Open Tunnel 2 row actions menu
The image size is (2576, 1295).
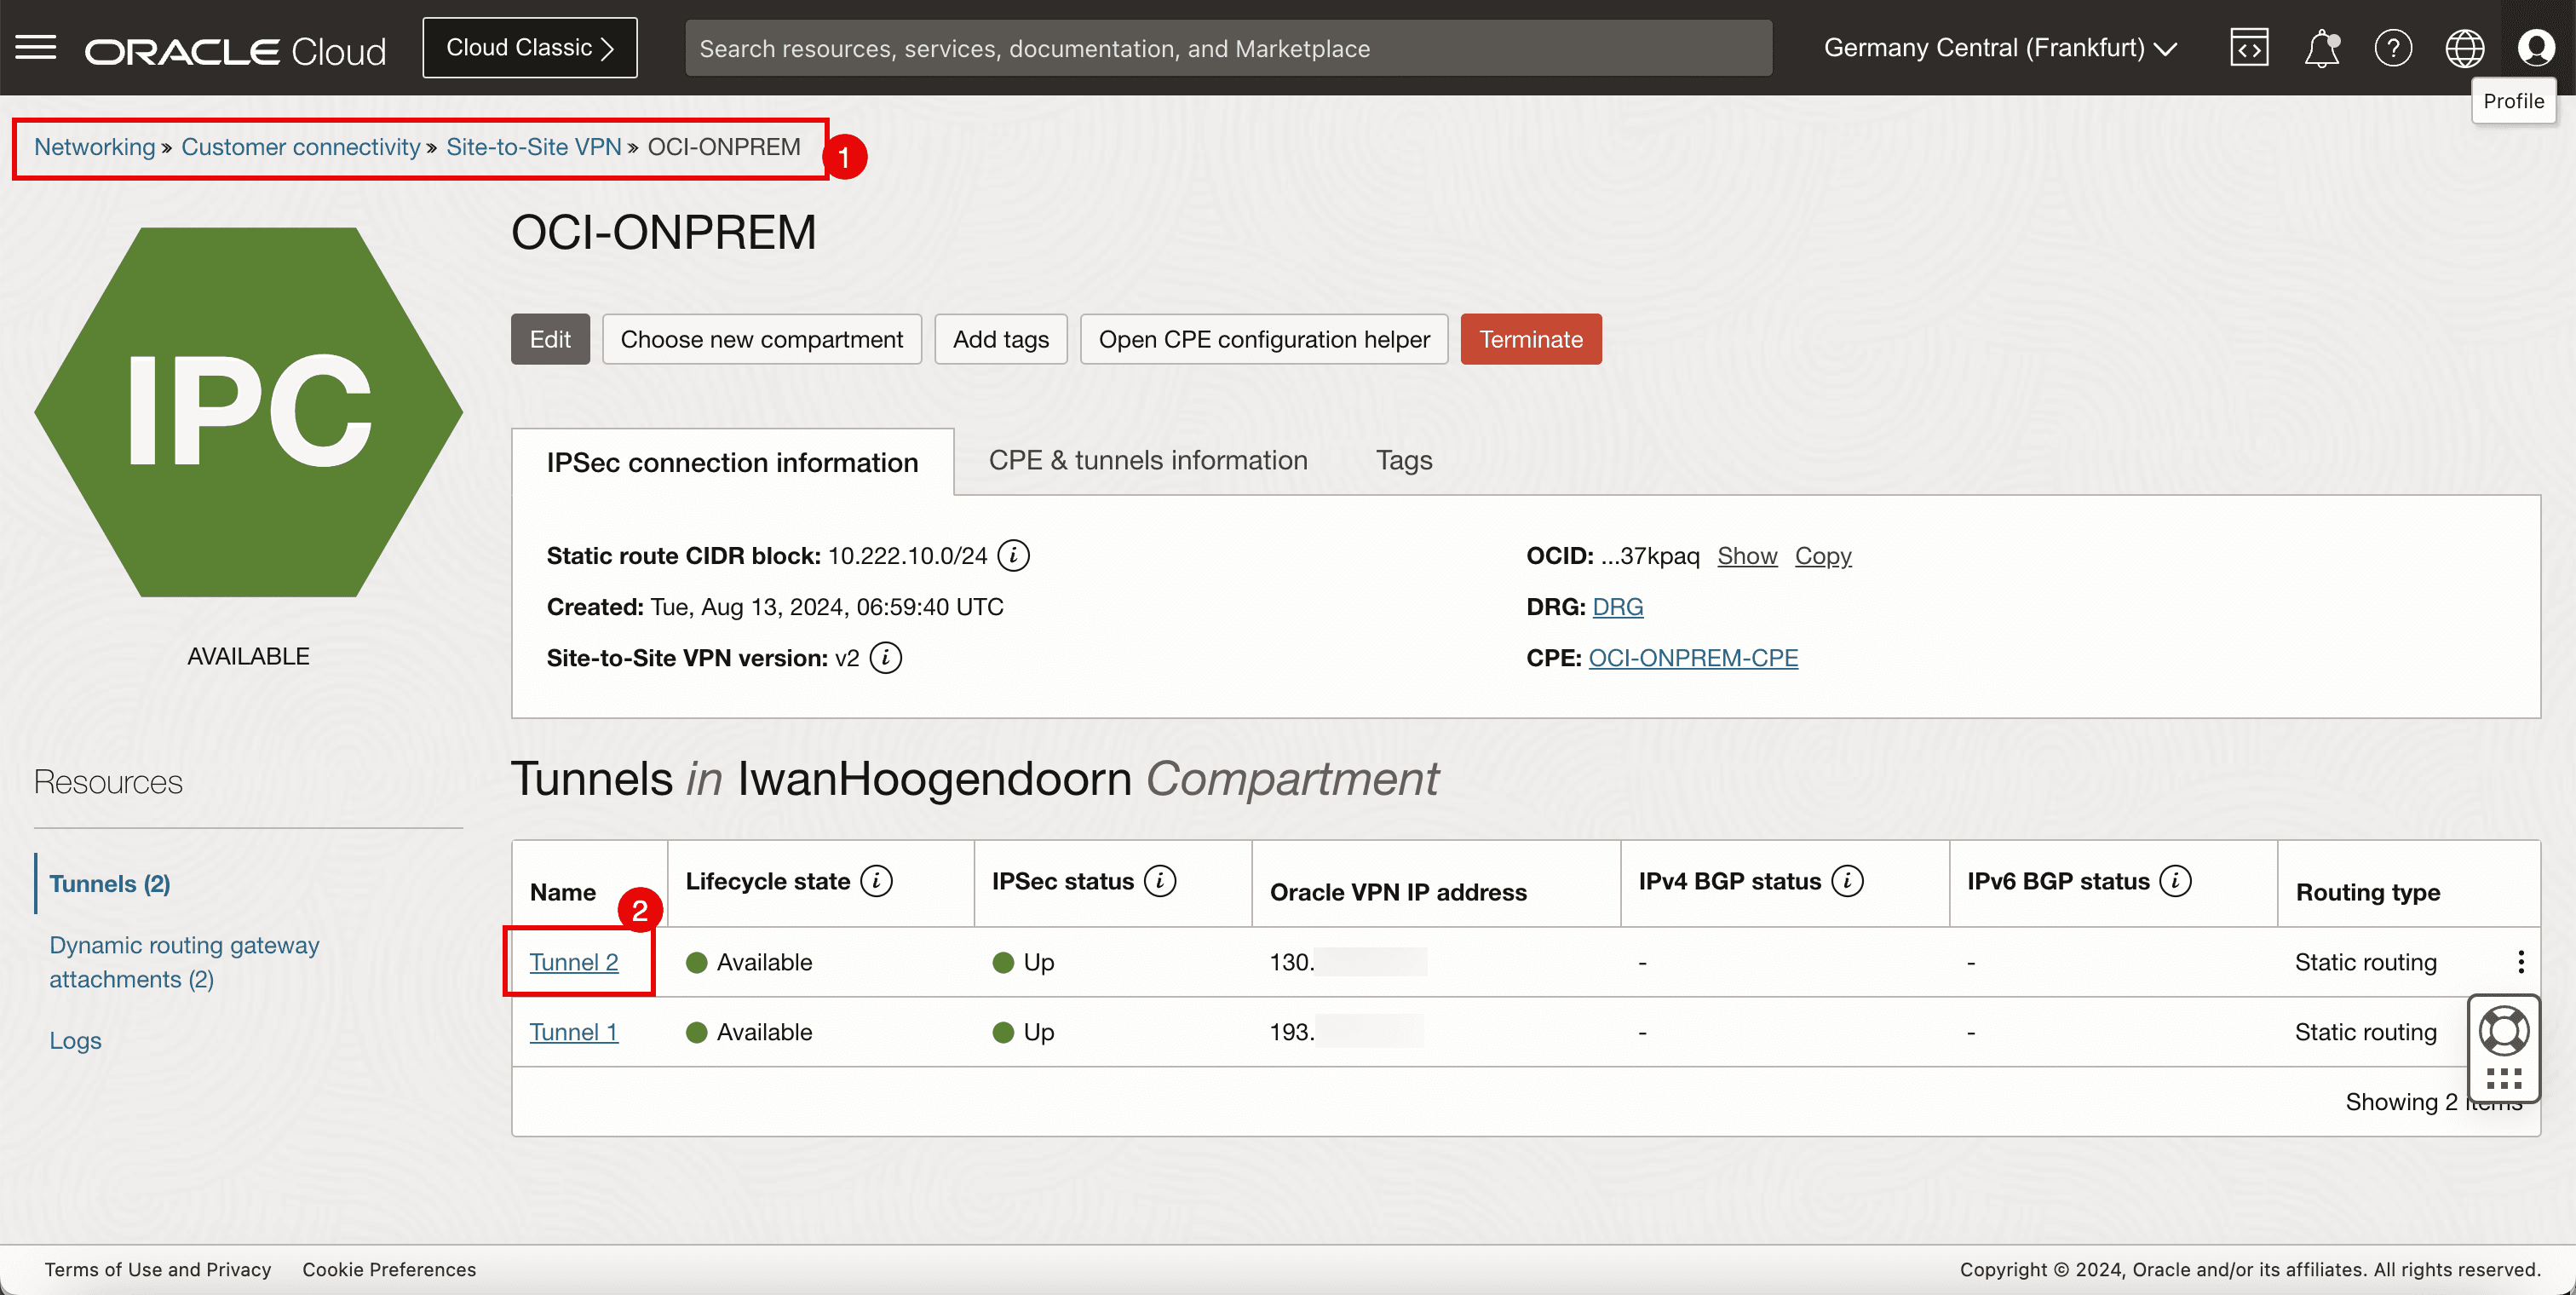2521,962
